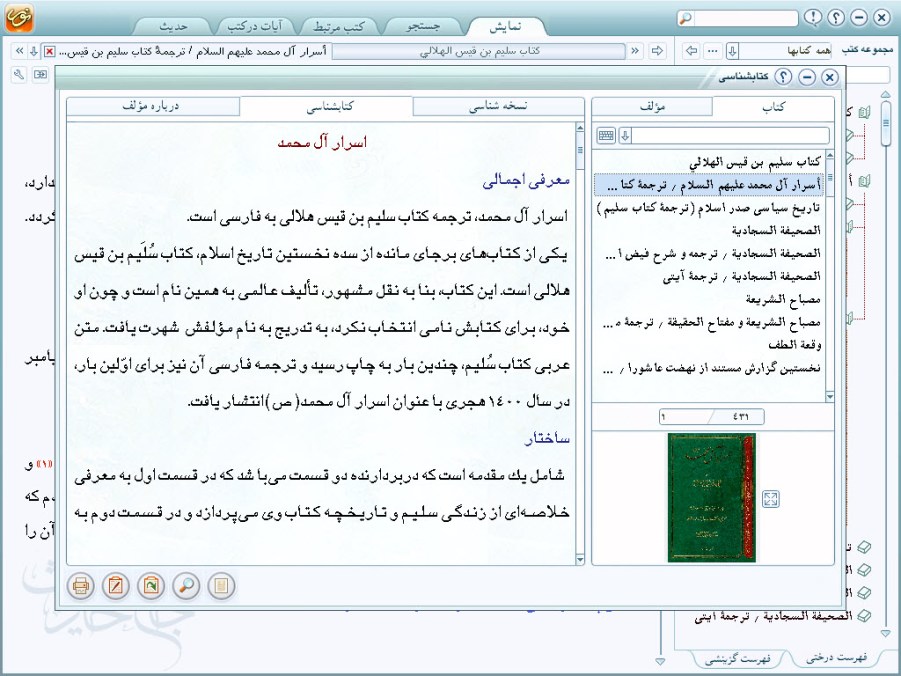Select the کتاب tab in list panel
Image resolution: width=901 pixels, height=676 pixels.
point(773,106)
